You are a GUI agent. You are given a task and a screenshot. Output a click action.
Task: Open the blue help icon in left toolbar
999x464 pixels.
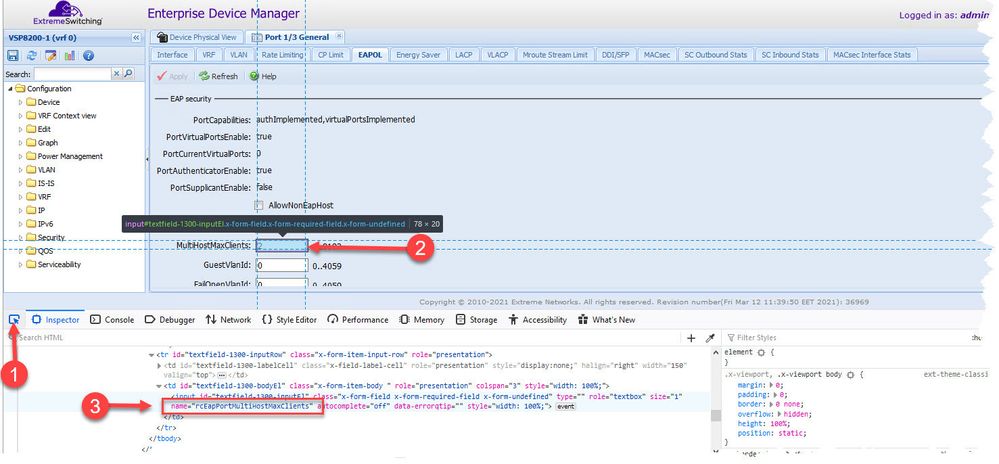pyautogui.click(x=88, y=55)
